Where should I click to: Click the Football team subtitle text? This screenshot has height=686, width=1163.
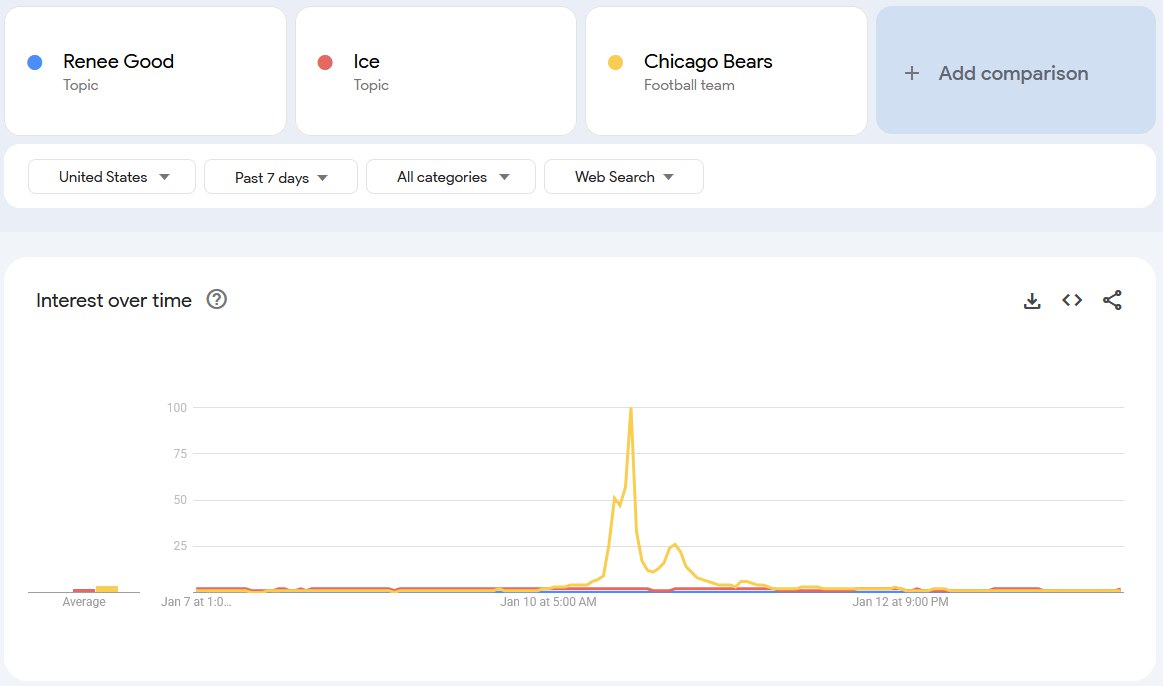689,85
